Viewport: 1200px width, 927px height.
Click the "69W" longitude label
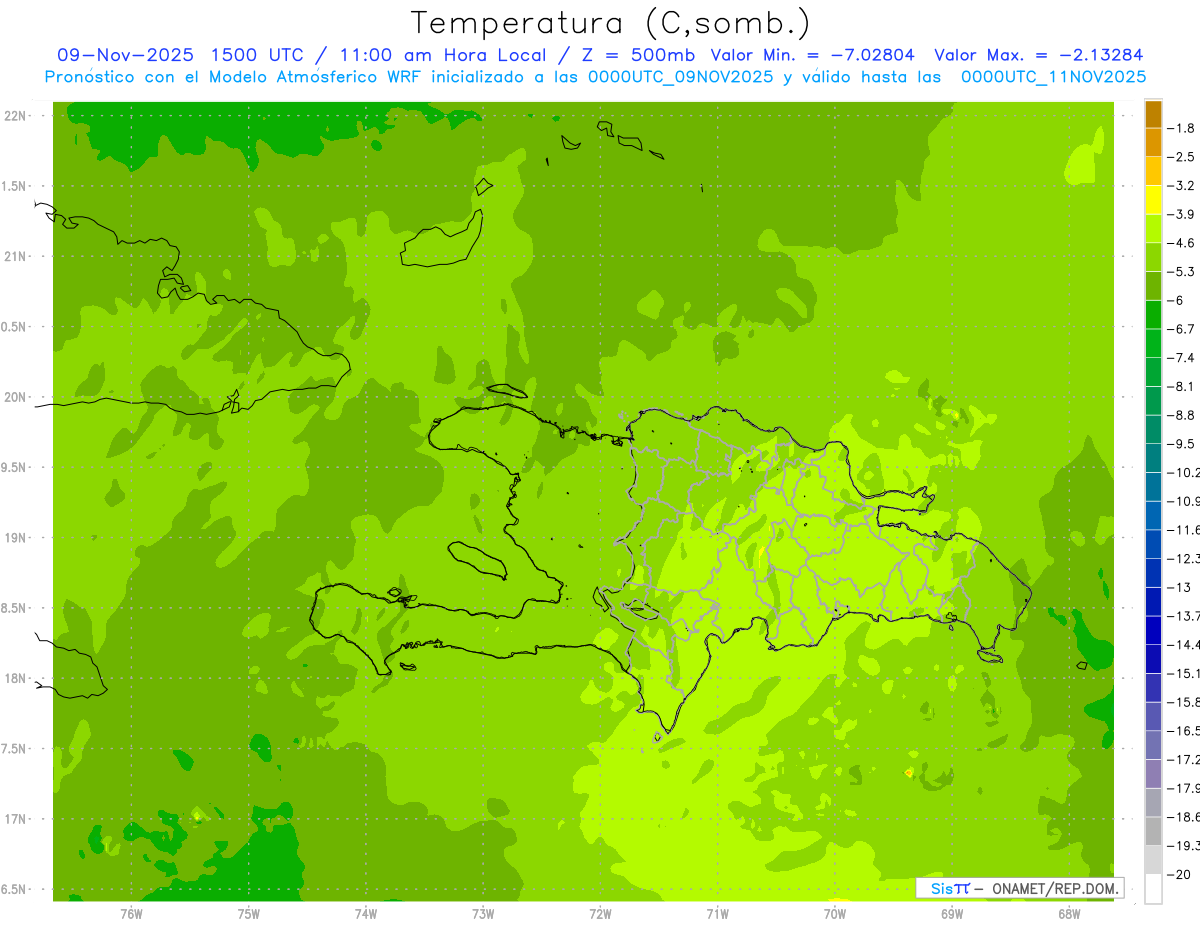(x=952, y=913)
